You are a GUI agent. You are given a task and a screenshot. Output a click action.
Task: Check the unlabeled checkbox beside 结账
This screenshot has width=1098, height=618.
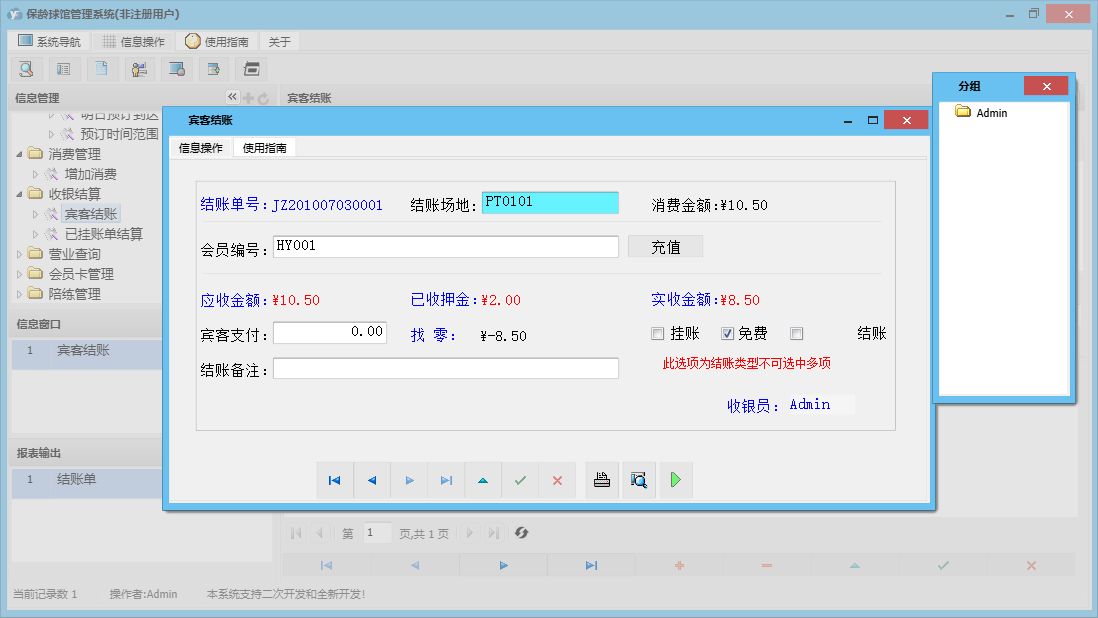coord(797,333)
